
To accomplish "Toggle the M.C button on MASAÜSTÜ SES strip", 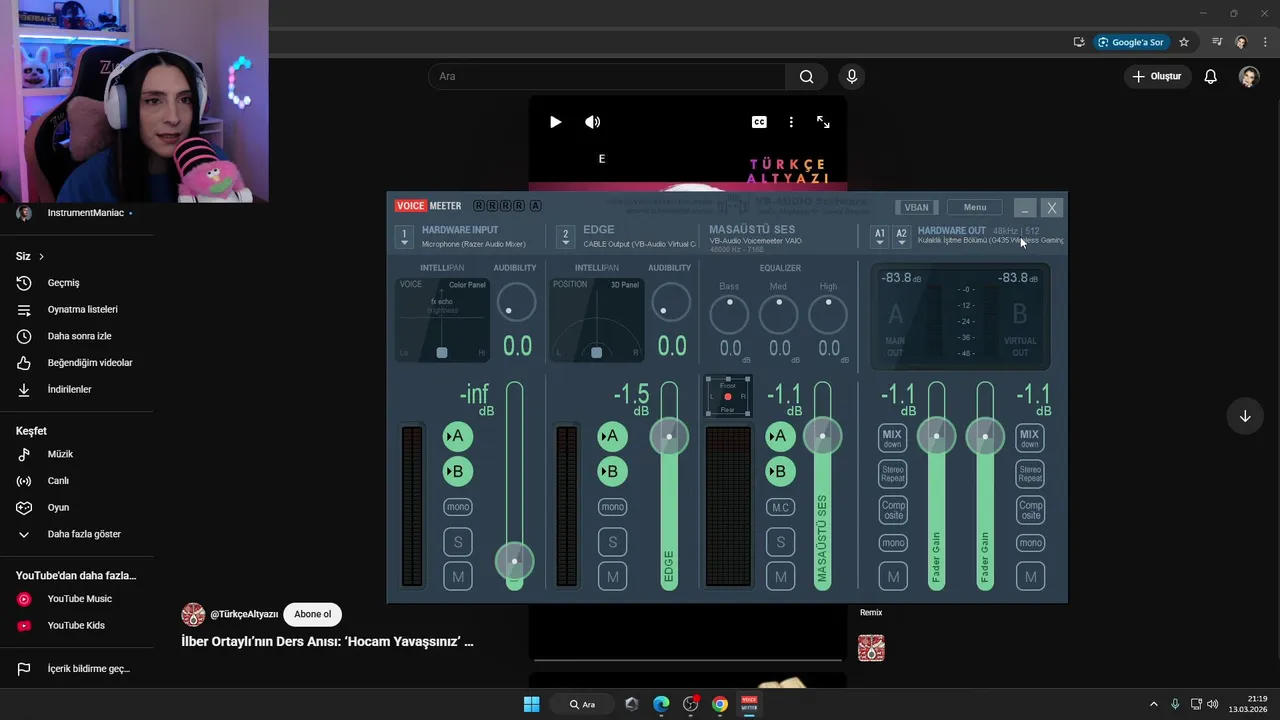I will point(781,507).
